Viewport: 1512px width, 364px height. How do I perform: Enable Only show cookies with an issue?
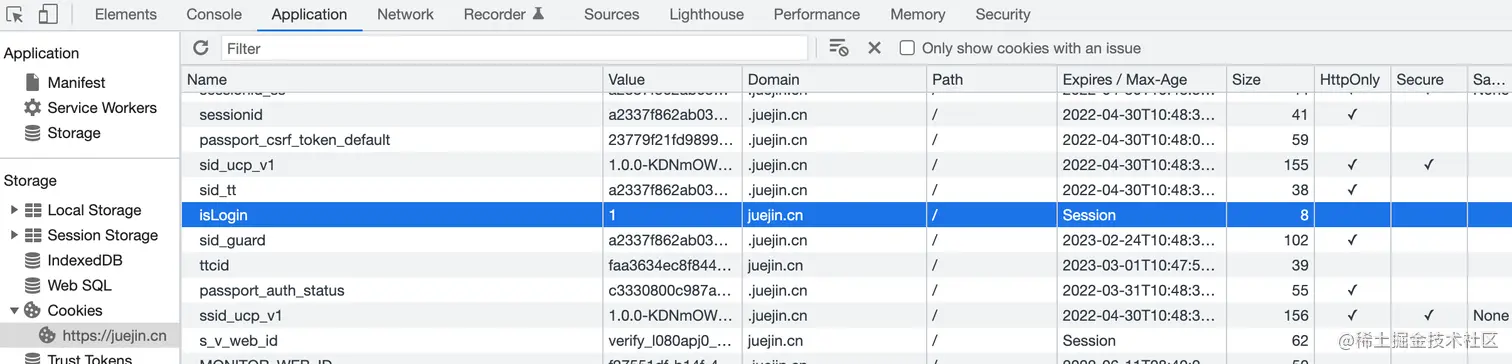(x=907, y=48)
